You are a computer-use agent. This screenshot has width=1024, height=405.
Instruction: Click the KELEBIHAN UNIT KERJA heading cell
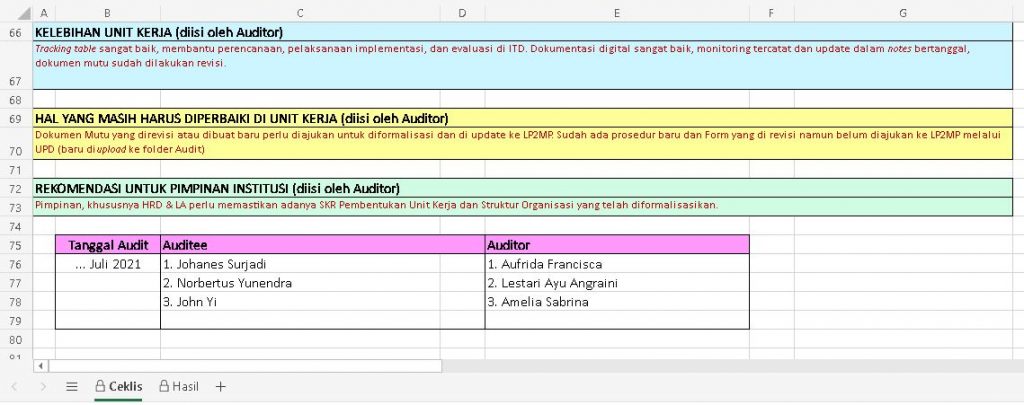pyautogui.click(x=158, y=32)
